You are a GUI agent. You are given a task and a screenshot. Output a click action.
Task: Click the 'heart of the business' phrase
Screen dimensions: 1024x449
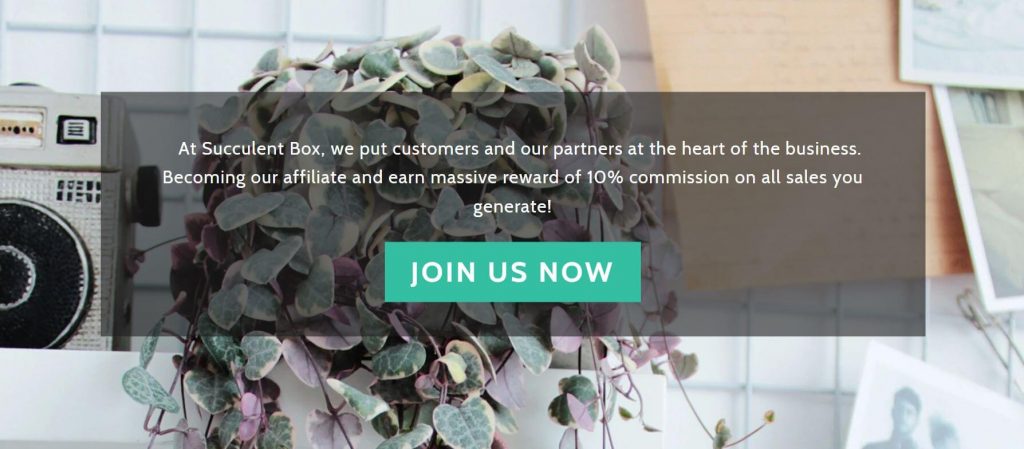[769, 149]
